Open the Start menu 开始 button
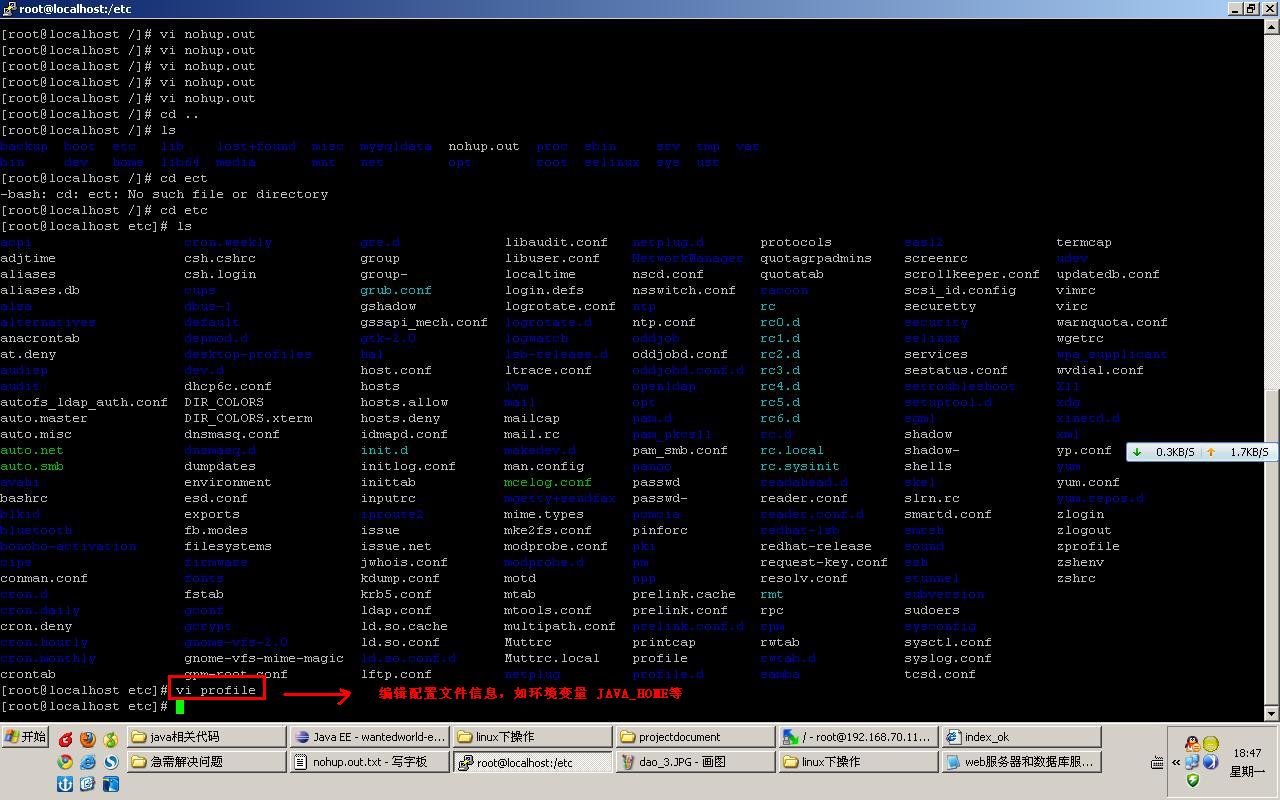Screen dimensions: 1280x800 tap(25, 737)
